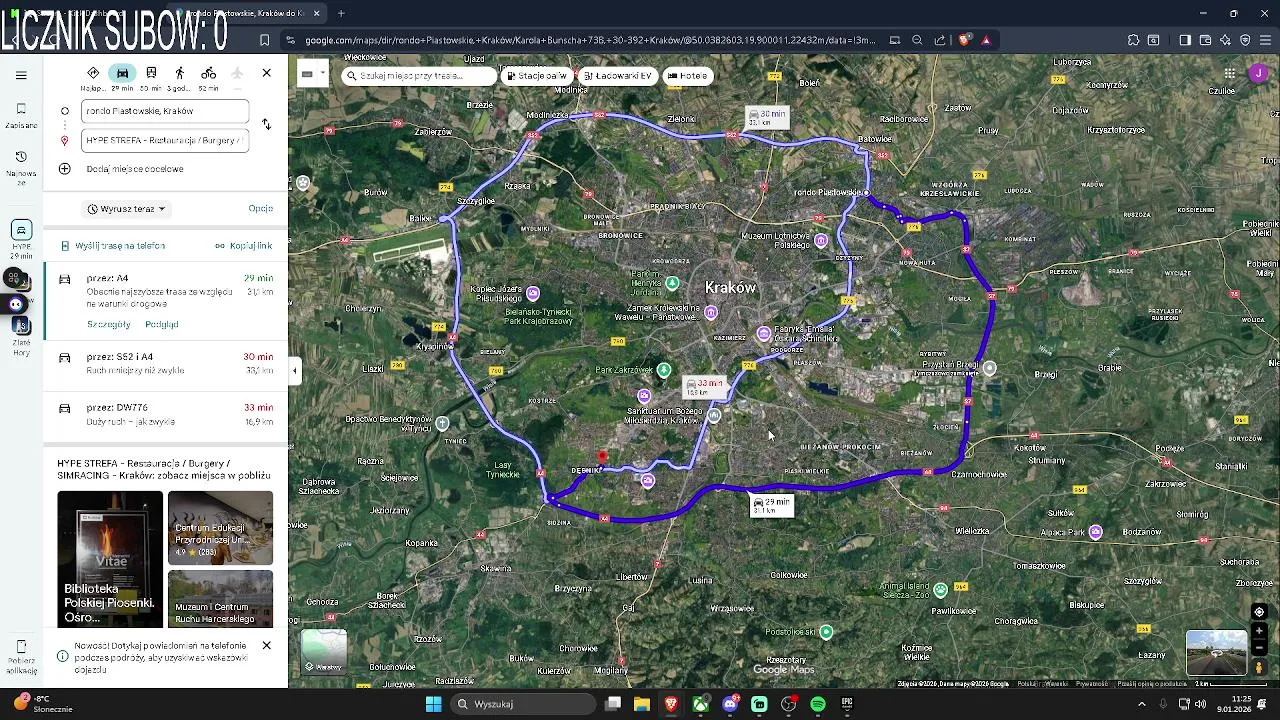The image size is (1280, 720).
Task: Zoom in the map with plus
Action: [1259, 631]
